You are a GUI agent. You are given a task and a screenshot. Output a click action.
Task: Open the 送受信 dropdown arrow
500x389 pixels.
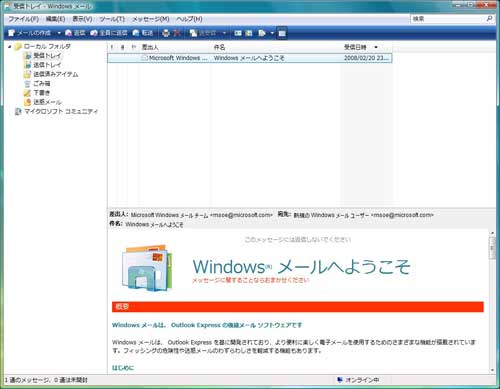[x=224, y=33]
